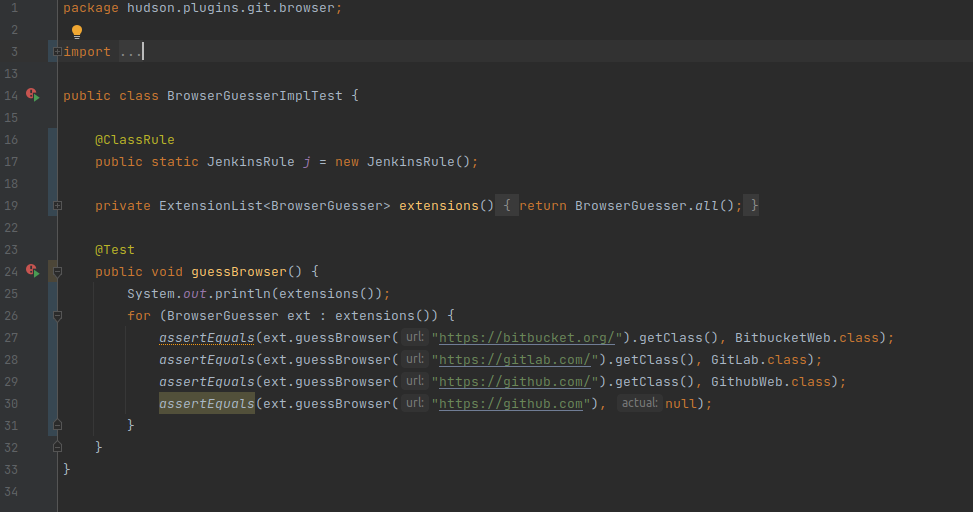Screen dimensions: 973x512
Task: Click underlined assertEquals on line 27
Action: 207,338
